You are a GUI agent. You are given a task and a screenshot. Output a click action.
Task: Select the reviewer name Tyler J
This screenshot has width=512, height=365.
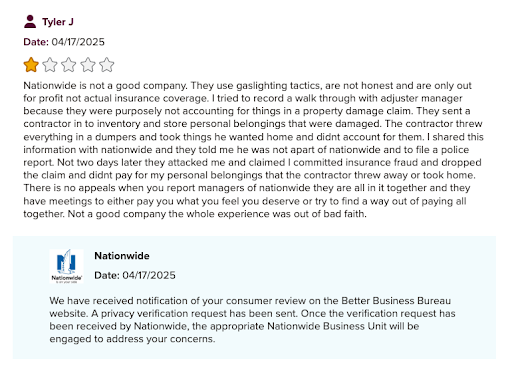click(x=58, y=22)
